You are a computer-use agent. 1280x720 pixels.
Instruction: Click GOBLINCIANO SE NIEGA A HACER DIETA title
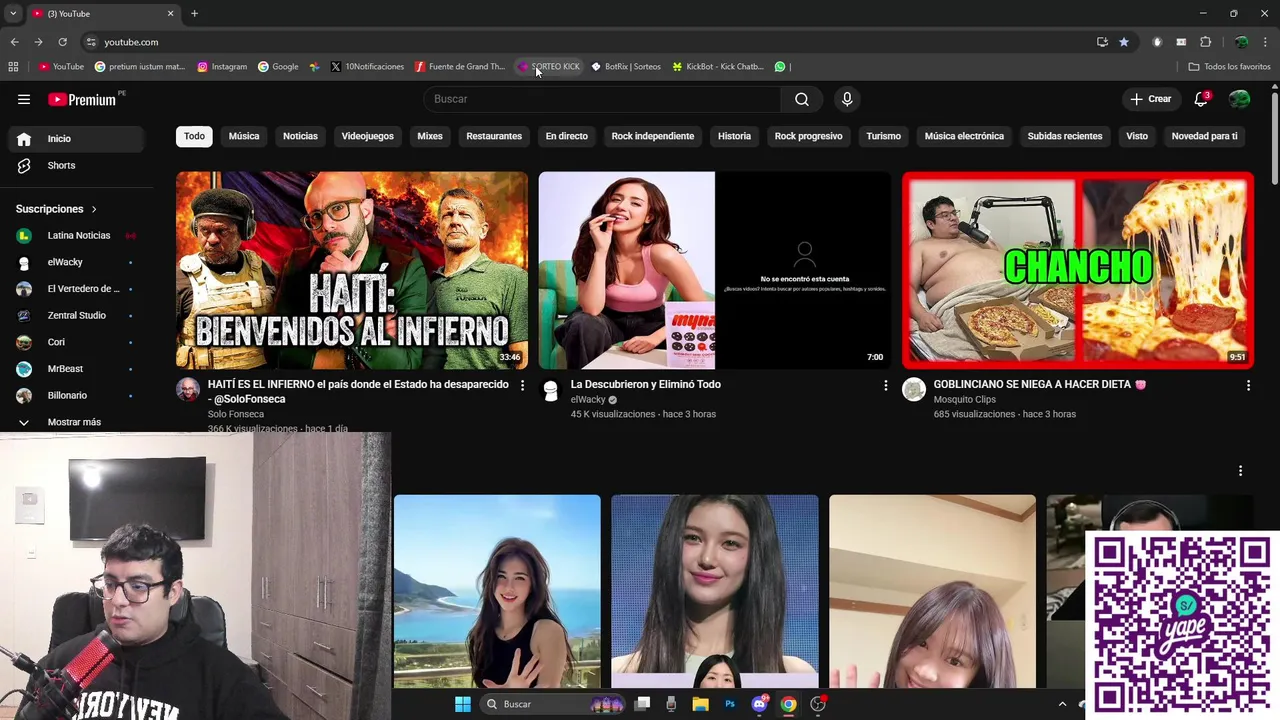coord(1039,384)
